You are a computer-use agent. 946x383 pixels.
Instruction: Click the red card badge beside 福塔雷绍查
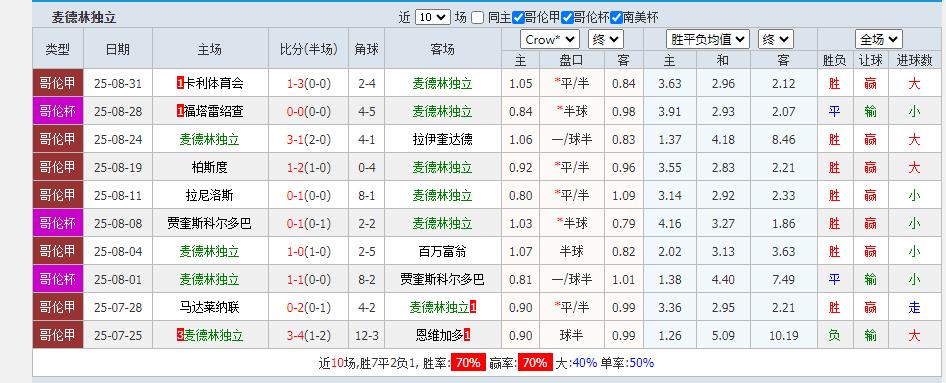click(x=180, y=111)
